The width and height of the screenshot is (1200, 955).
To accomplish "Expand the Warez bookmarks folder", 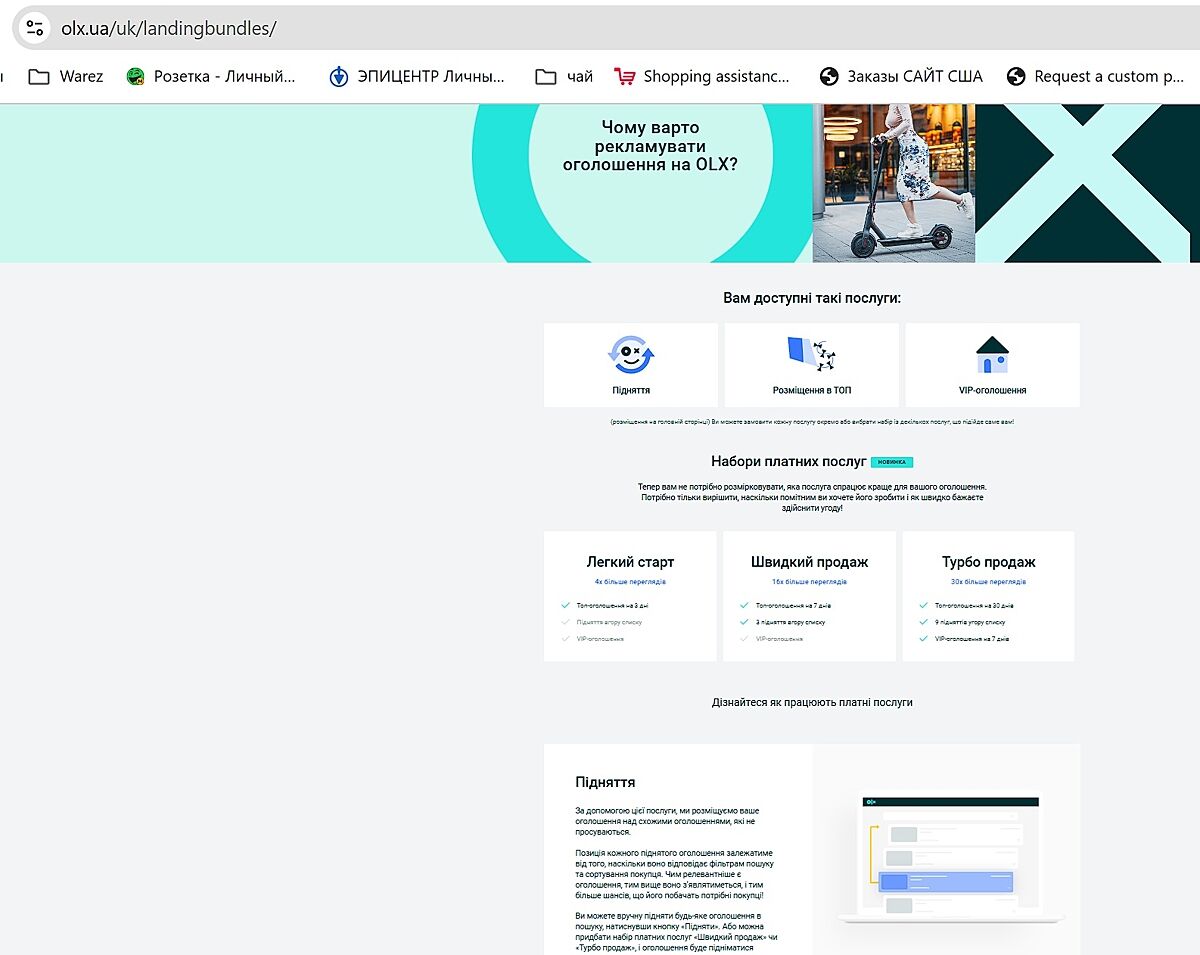I will (39, 77).
